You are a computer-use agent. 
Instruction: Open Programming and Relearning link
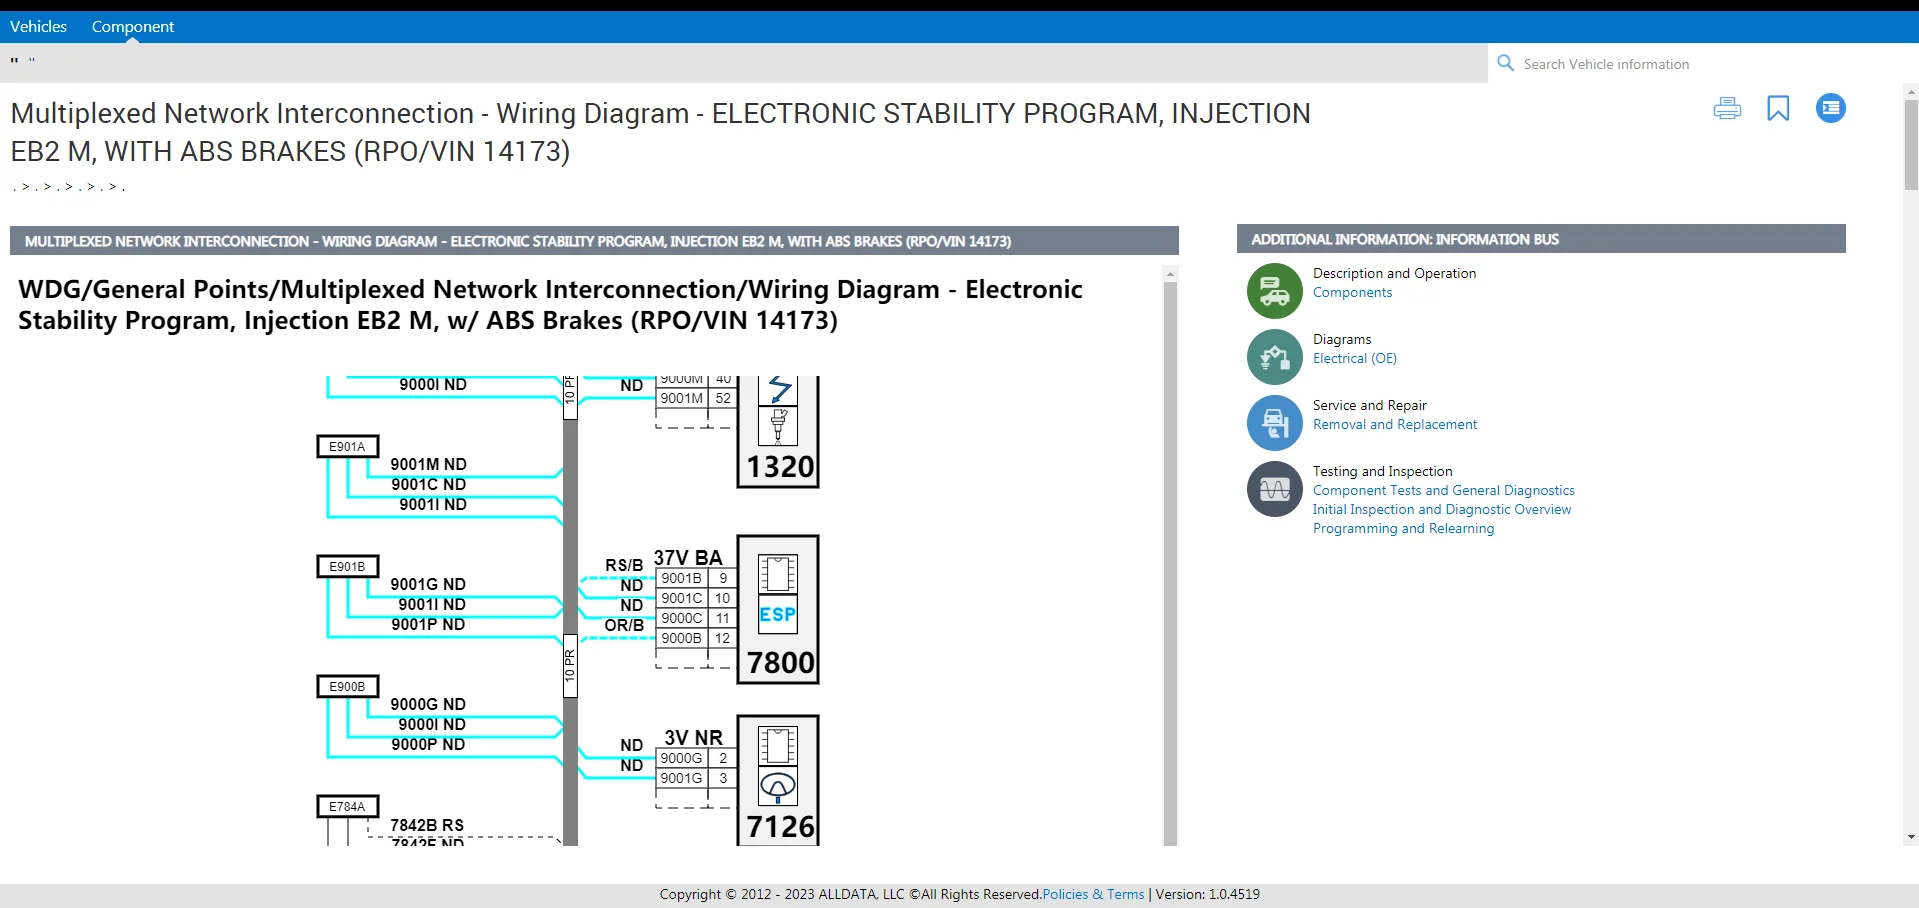(1403, 528)
